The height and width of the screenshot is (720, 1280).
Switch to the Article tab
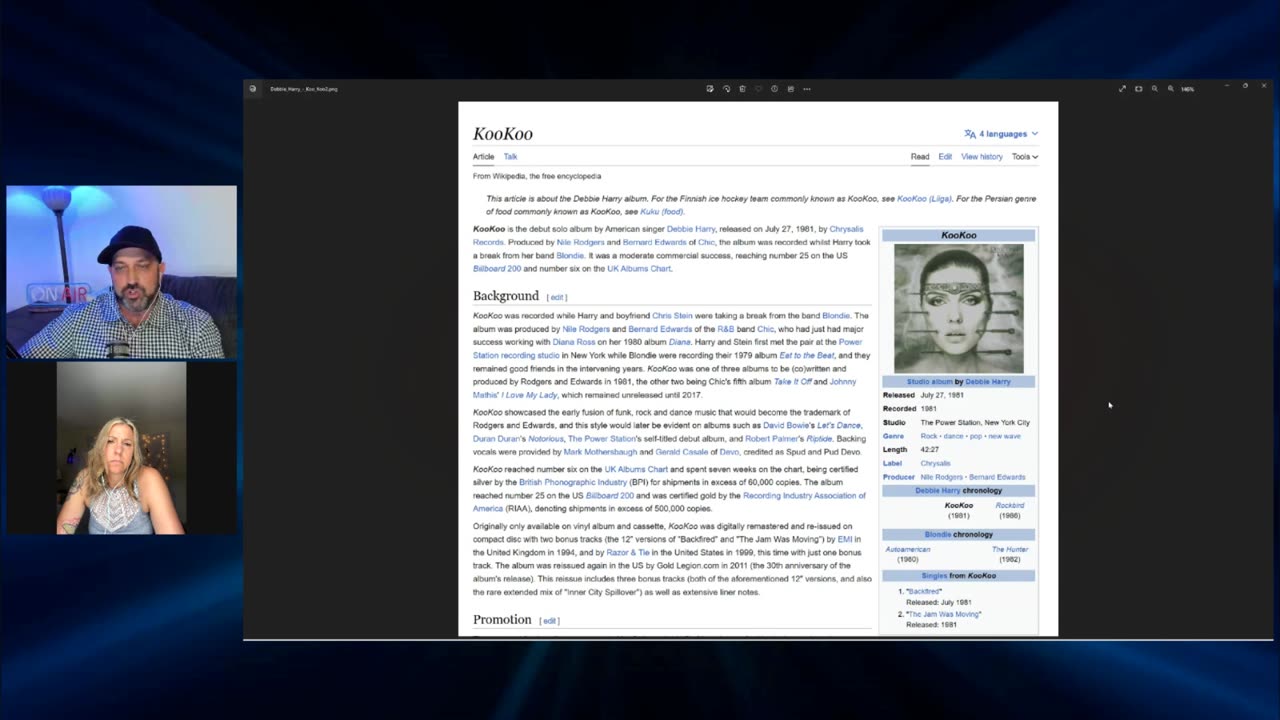pos(483,157)
